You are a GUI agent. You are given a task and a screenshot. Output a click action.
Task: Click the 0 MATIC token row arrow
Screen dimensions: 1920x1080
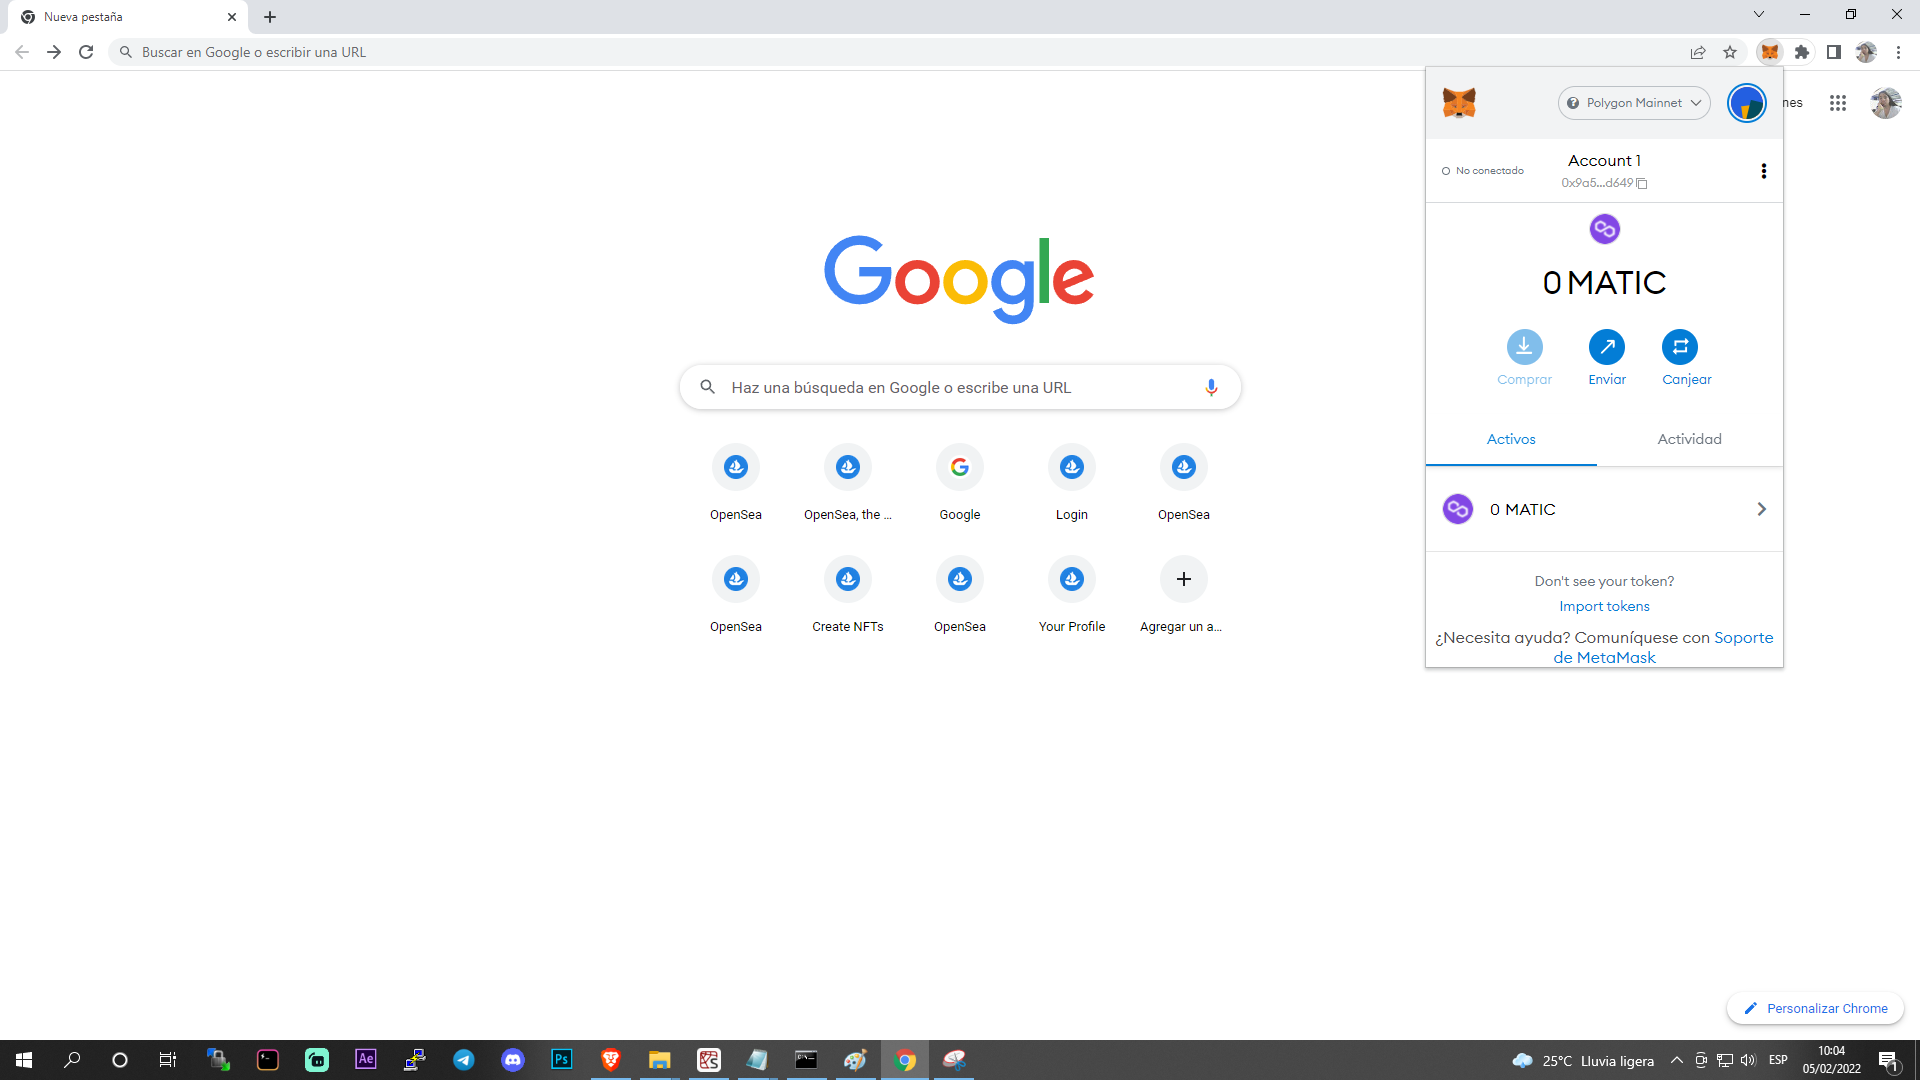[x=1762, y=509]
